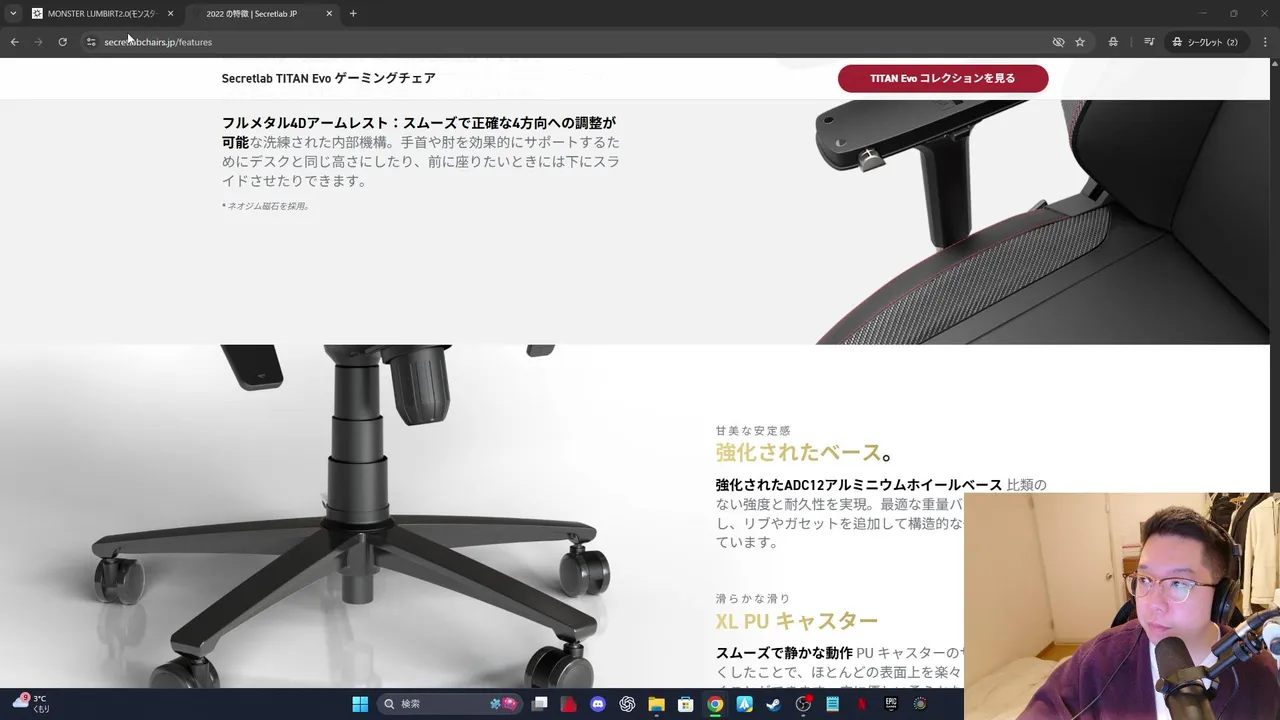Launch ChatGPT from the taskbar
The width and height of the screenshot is (1280, 720).
[x=627, y=704]
